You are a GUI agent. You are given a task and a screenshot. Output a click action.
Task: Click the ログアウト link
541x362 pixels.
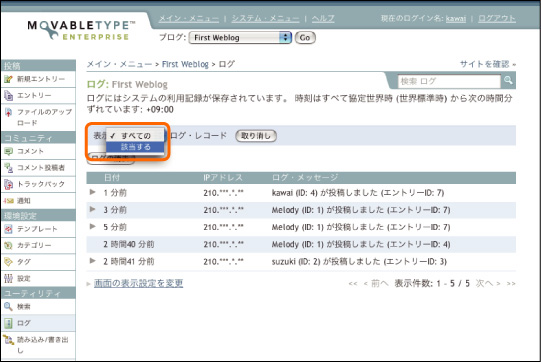[497, 18]
